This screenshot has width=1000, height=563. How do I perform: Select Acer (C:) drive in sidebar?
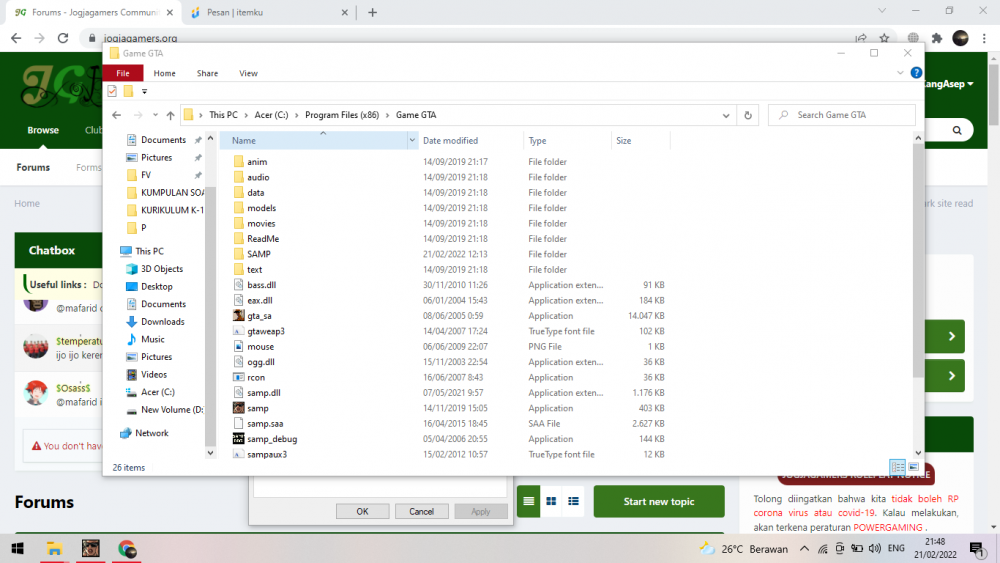pos(158,391)
